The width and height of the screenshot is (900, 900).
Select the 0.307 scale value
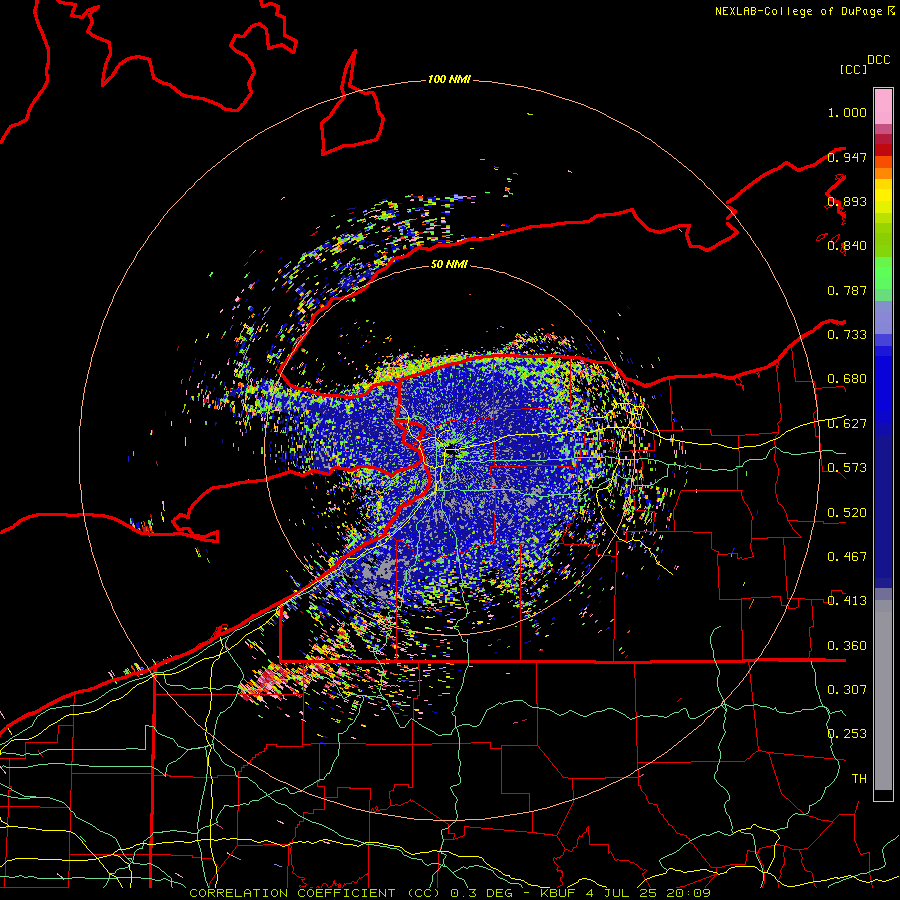847,689
